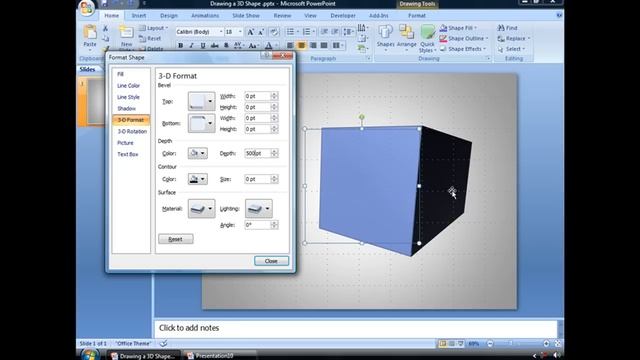640x360 pixels.
Task: Switch to the Review ribbon tab
Action: pos(282,16)
